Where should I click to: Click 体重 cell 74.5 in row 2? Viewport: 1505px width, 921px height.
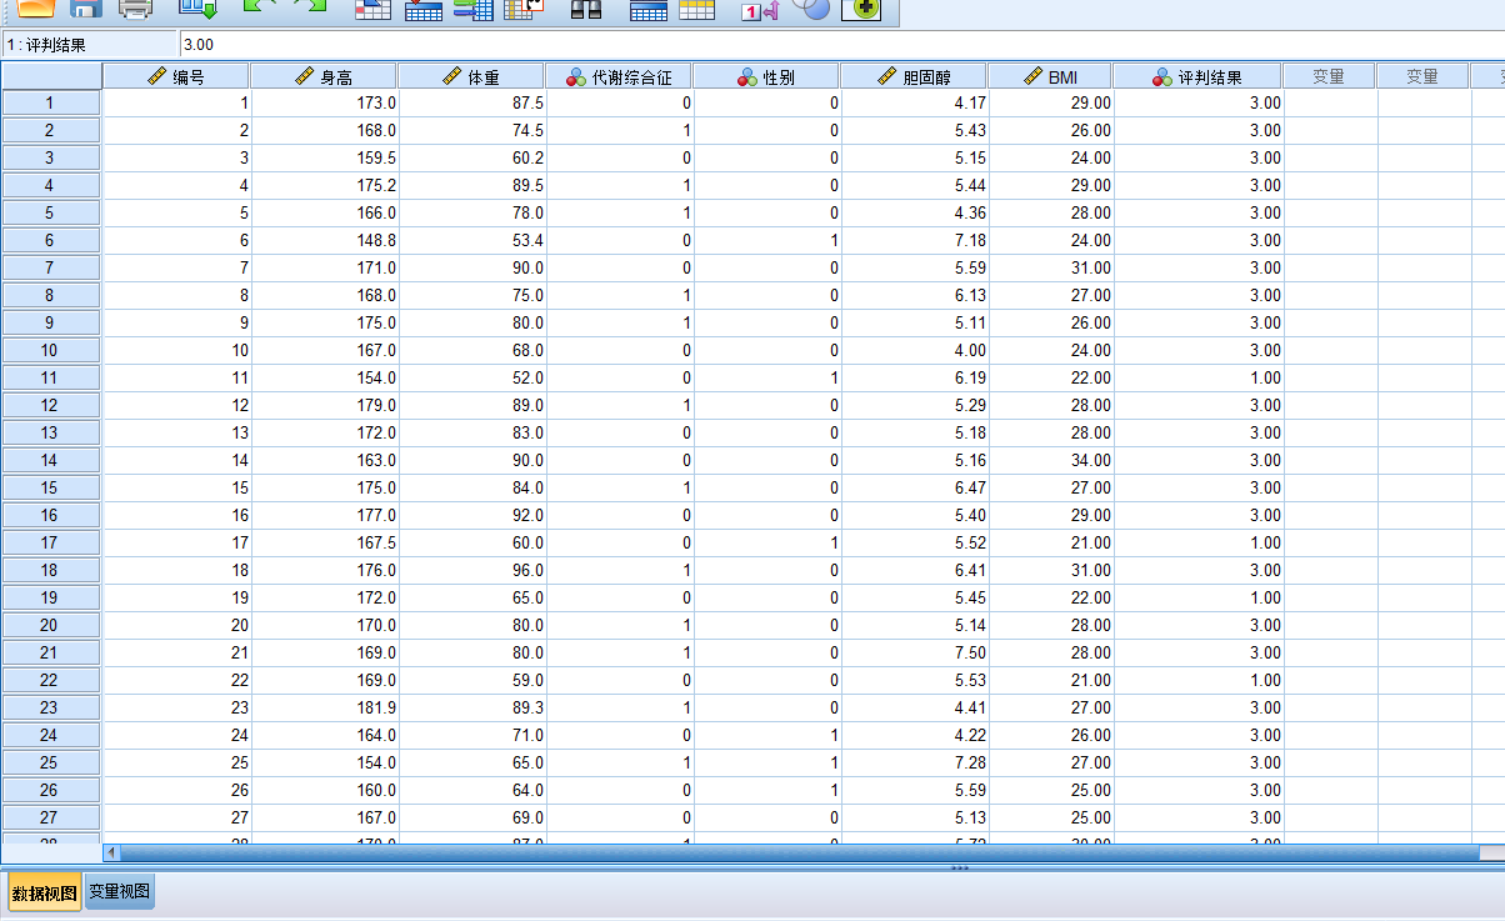[x=472, y=130]
